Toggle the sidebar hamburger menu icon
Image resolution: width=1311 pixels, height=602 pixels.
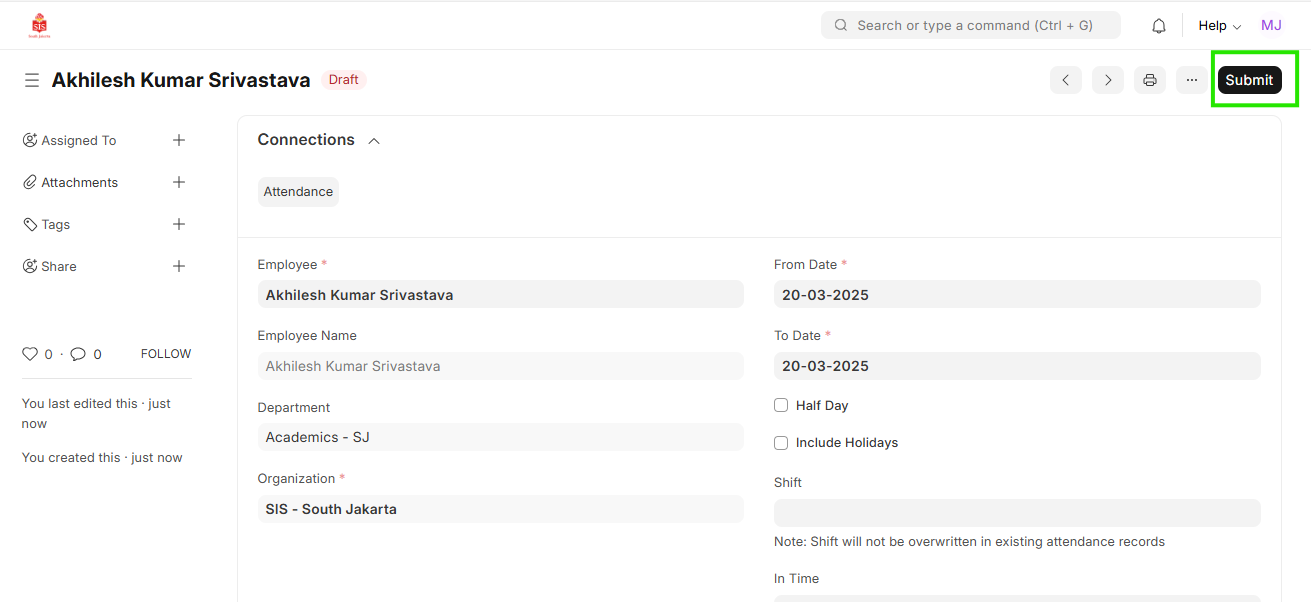(x=32, y=80)
